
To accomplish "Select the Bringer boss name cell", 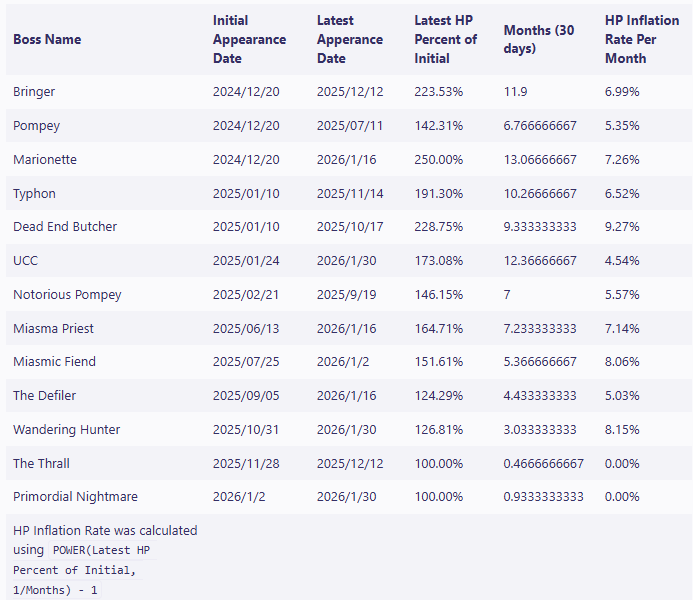I will (34, 92).
